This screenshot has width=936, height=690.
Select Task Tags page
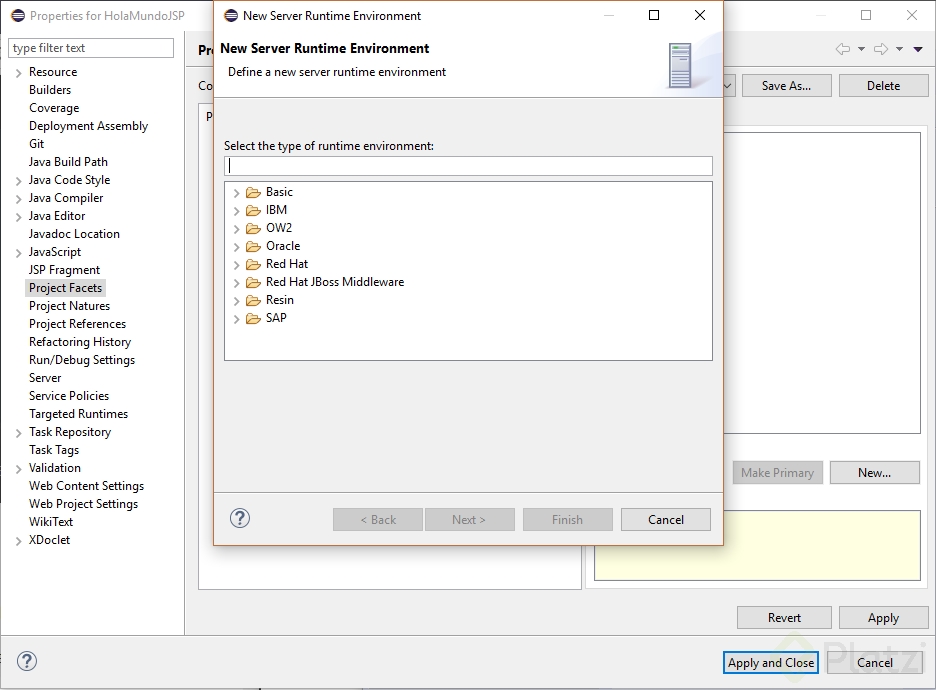pyautogui.click(x=54, y=450)
